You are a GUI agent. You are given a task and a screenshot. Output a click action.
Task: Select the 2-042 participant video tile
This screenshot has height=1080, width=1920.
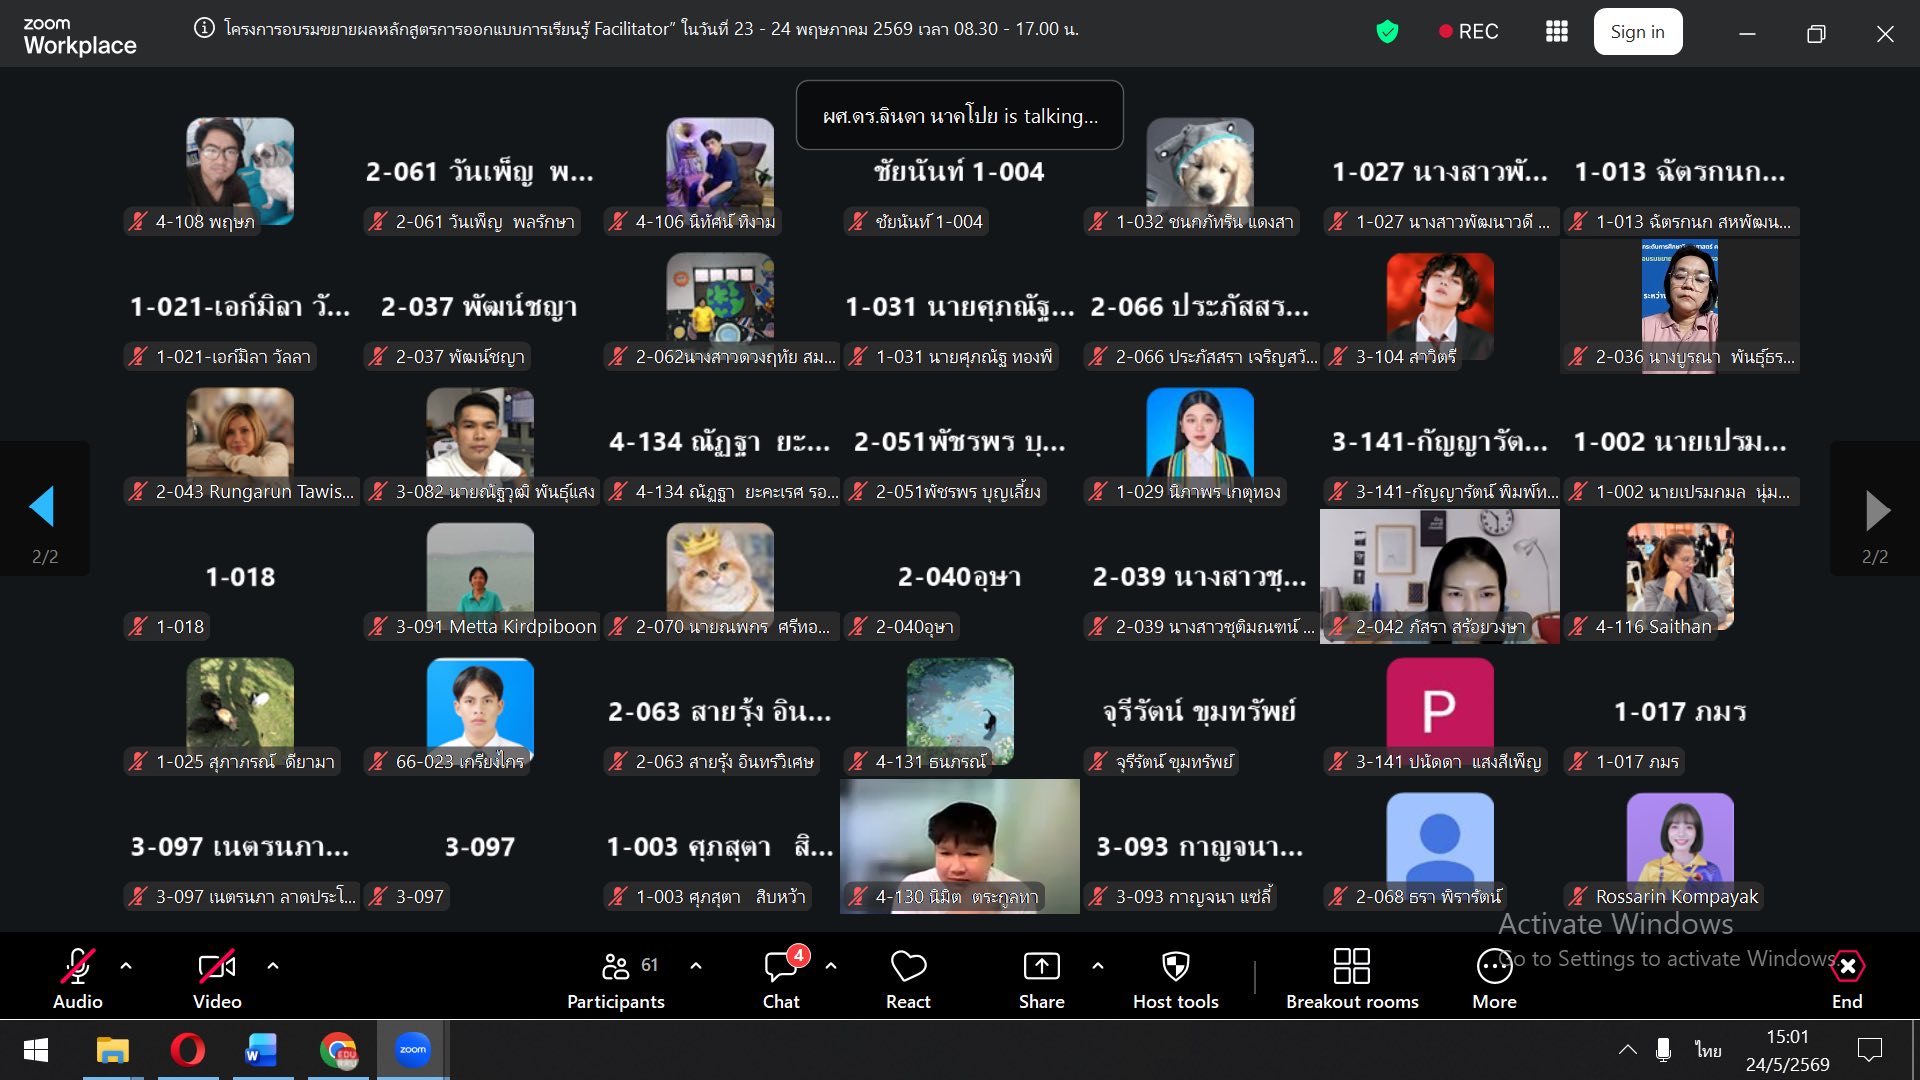tap(1440, 576)
